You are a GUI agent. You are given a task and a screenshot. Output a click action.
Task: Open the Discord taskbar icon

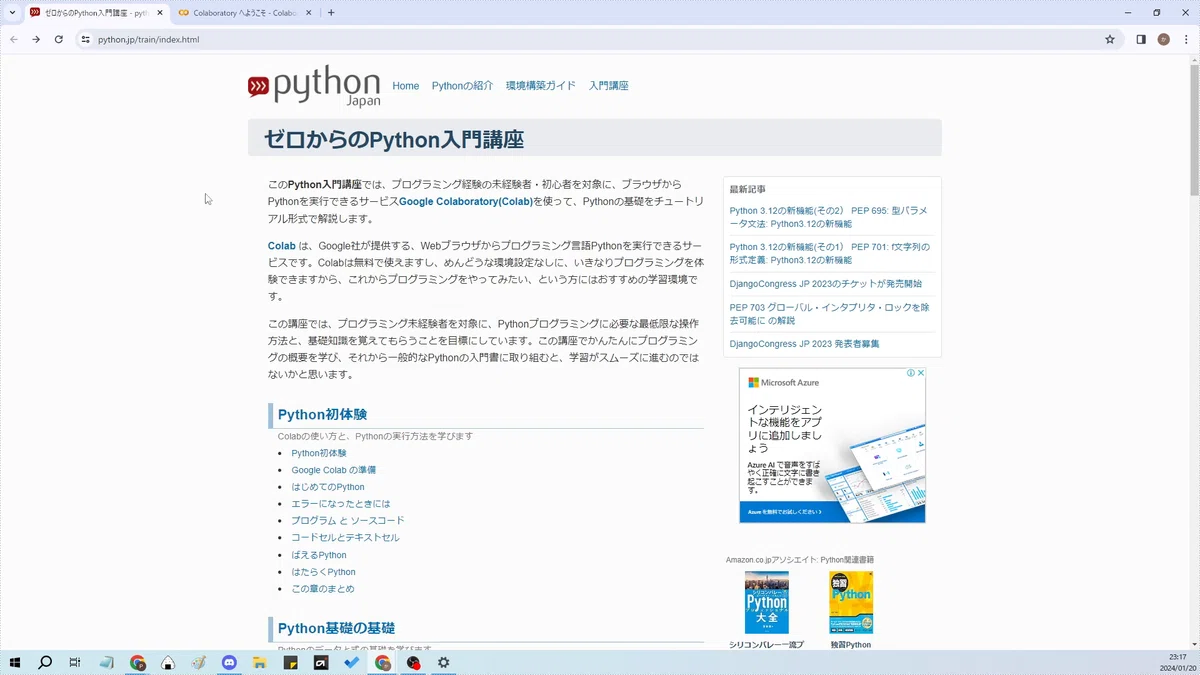click(x=229, y=662)
